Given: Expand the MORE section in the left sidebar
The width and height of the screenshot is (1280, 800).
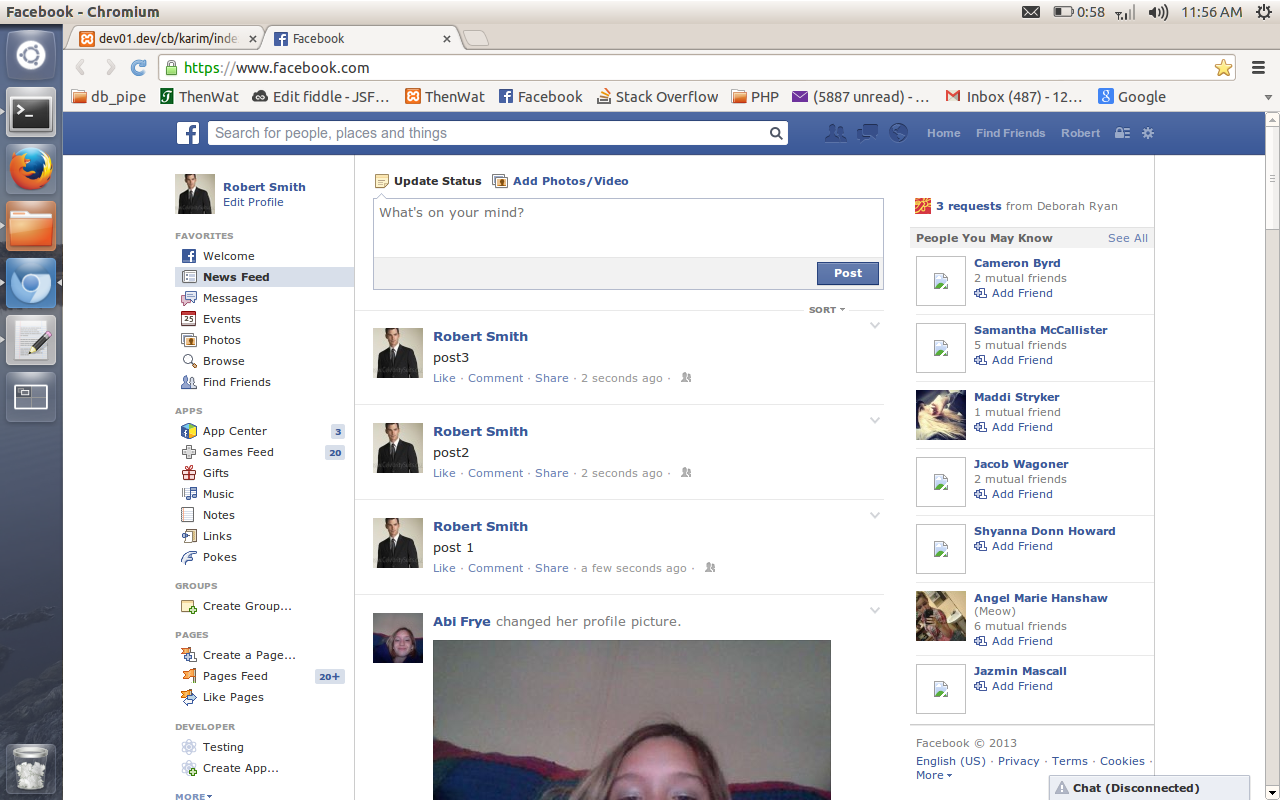Looking at the screenshot, I should pyautogui.click(x=192, y=795).
